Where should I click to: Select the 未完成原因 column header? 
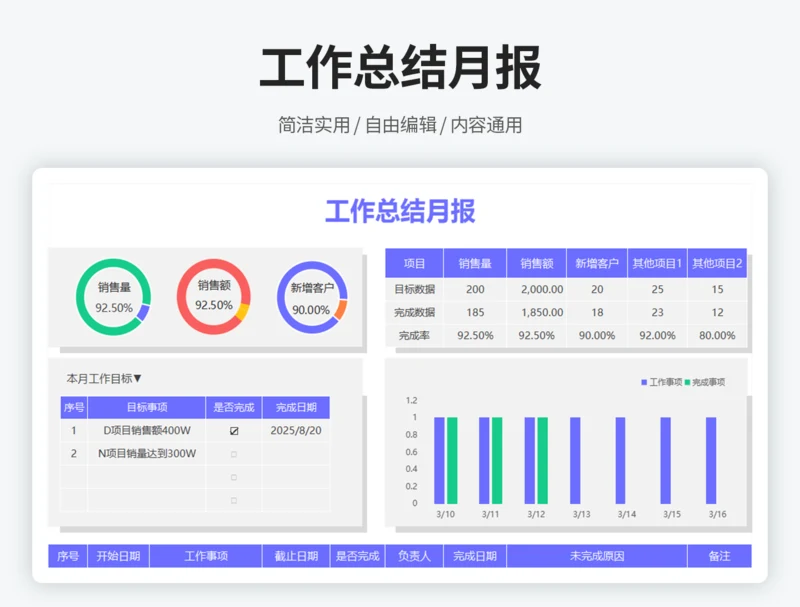pyautogui.click(x=596, y=556)
